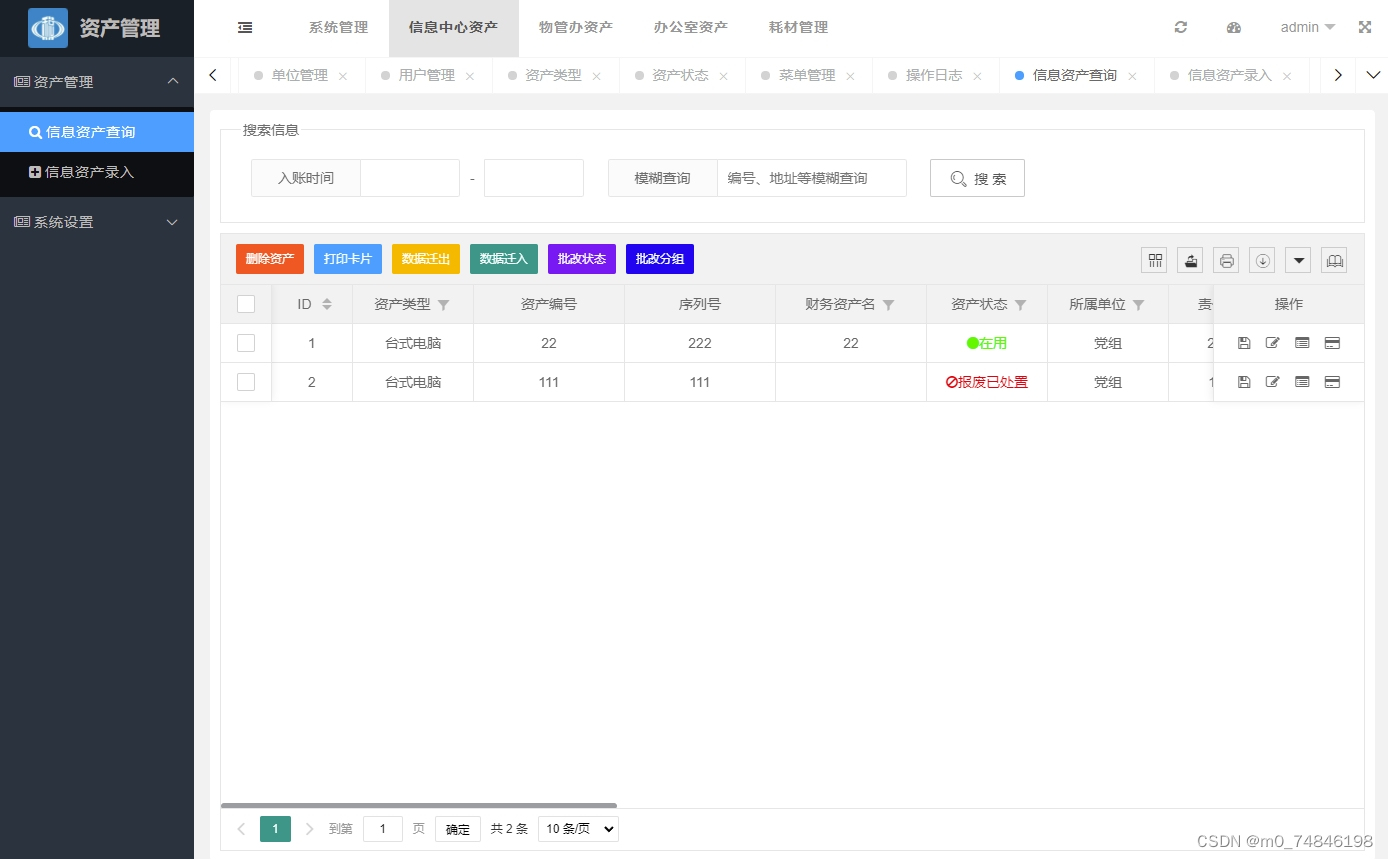1388x859 pixels.
Task: Click the funnel filter on 财务资产名 column
Action: 888,305
